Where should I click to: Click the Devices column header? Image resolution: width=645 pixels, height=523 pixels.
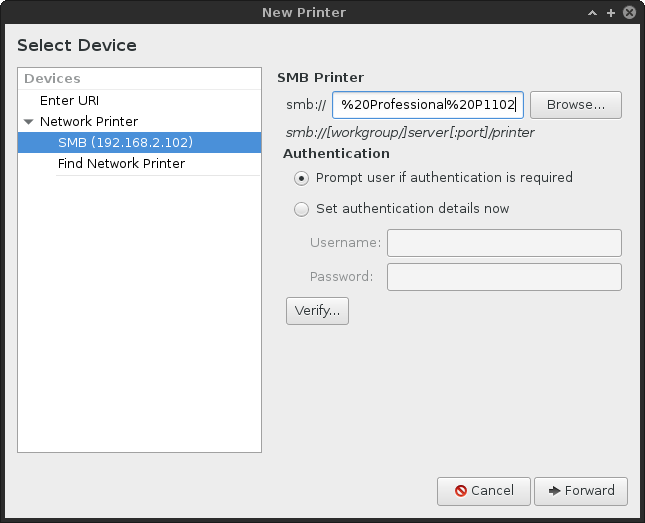pyautogui.click(x=139, y=79)
